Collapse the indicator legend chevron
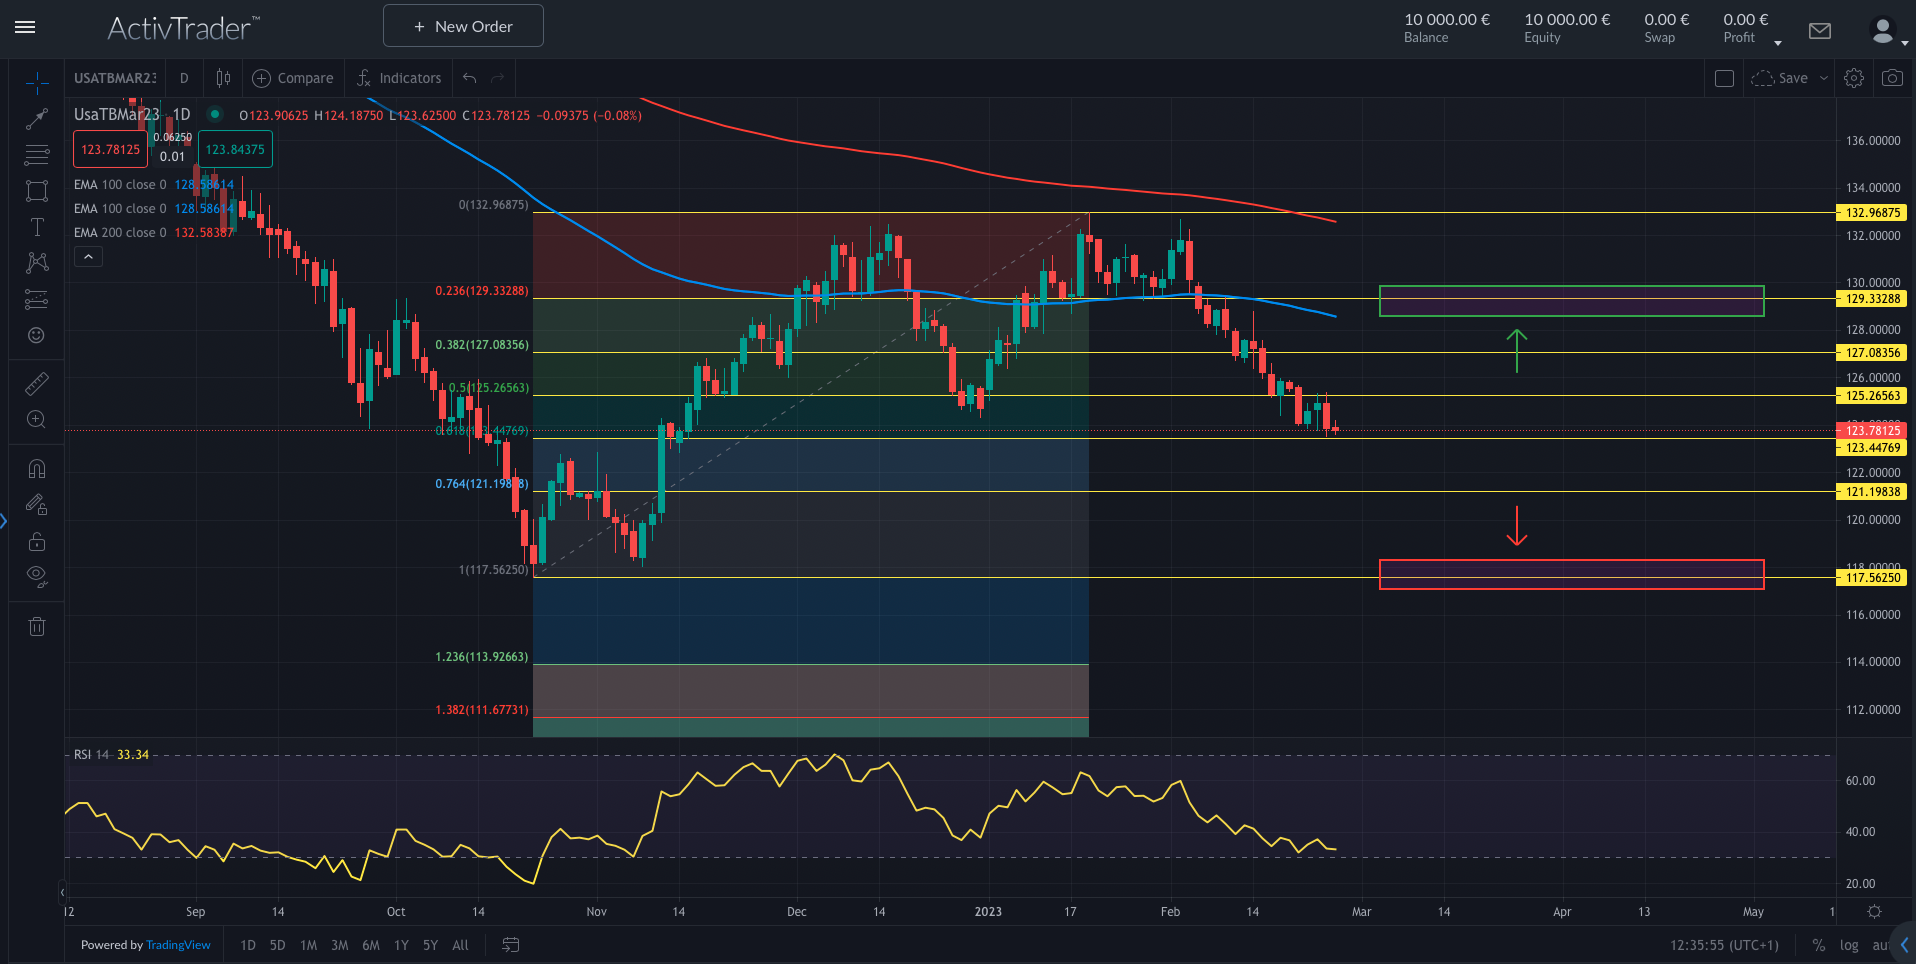The height and width of the screenshot is (964, 1916). pos(88,257)
